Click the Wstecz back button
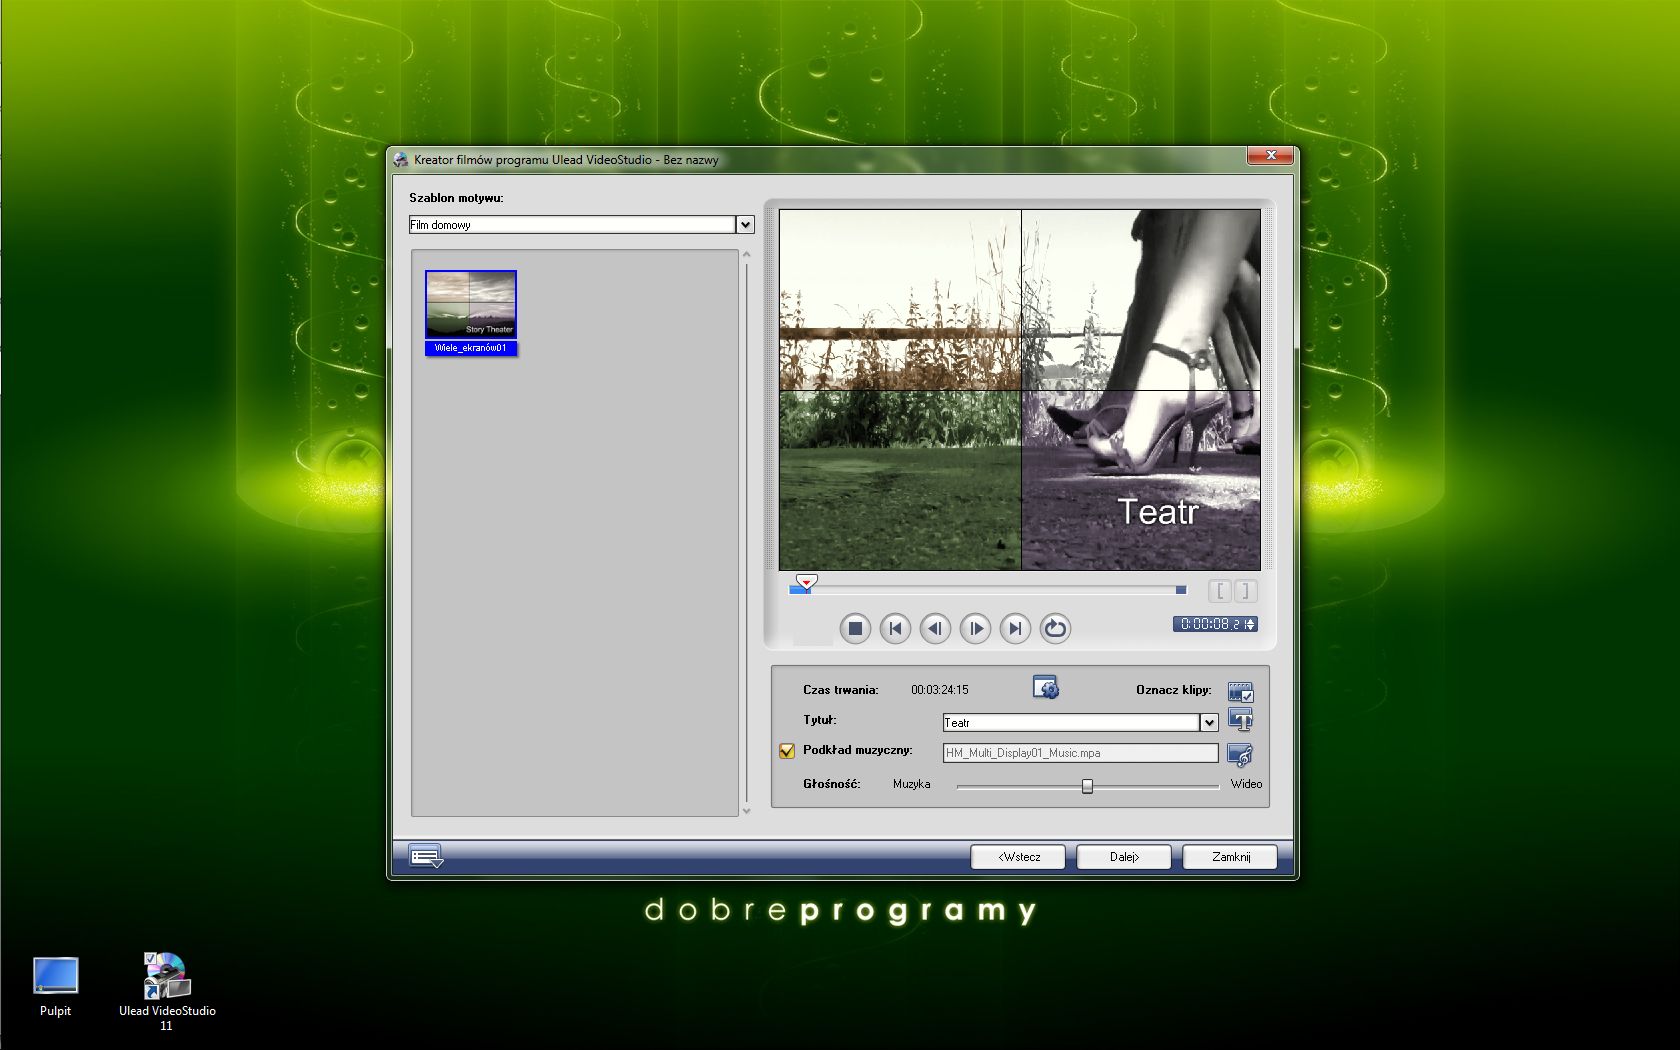1680x1050 pixels. 1018,857
